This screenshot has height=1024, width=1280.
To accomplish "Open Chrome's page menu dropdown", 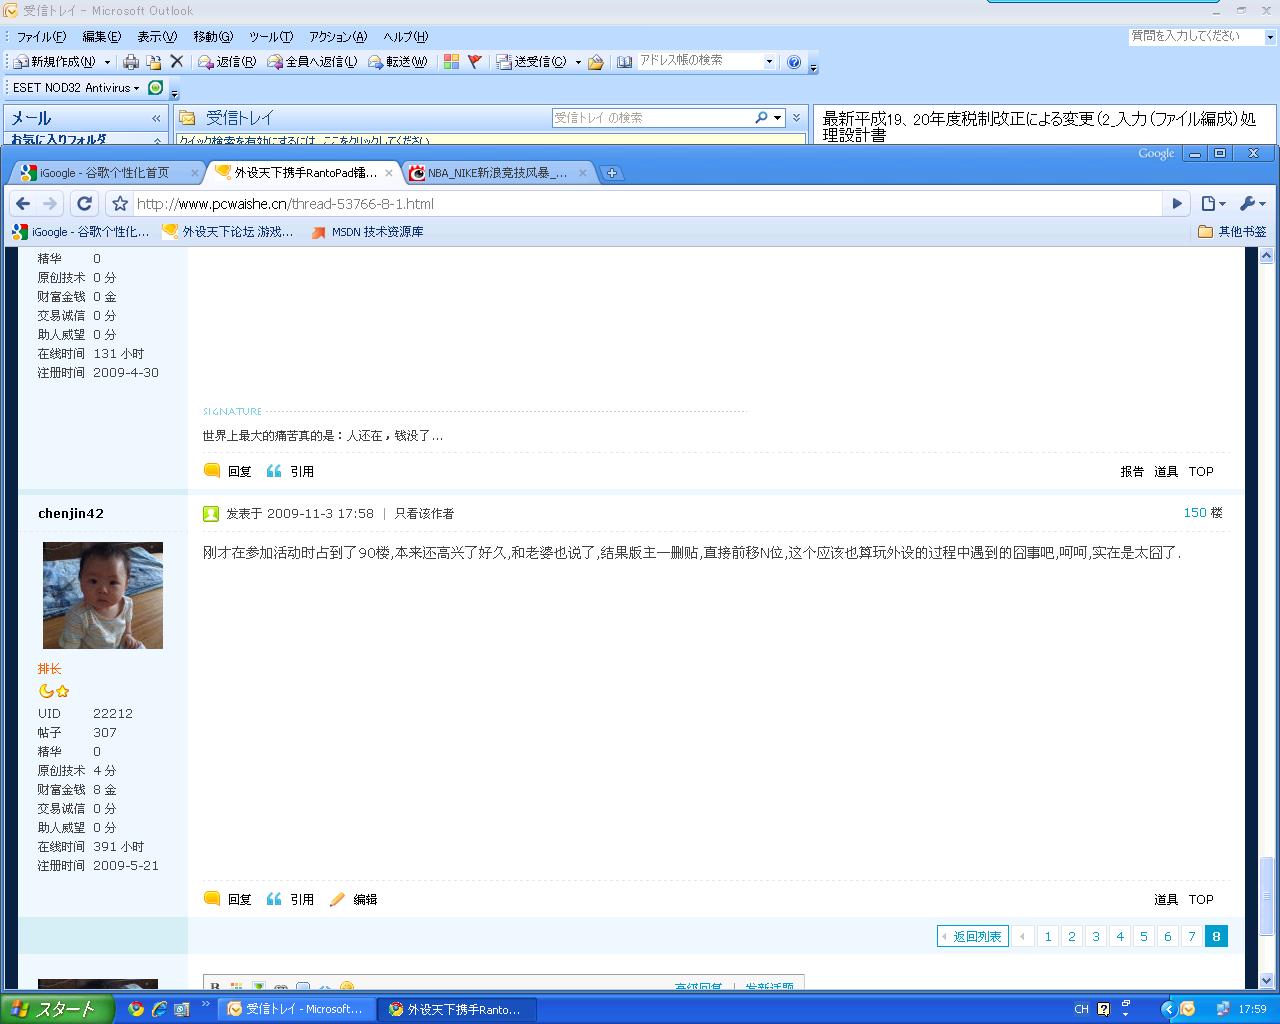I will tap(1213, 204).
